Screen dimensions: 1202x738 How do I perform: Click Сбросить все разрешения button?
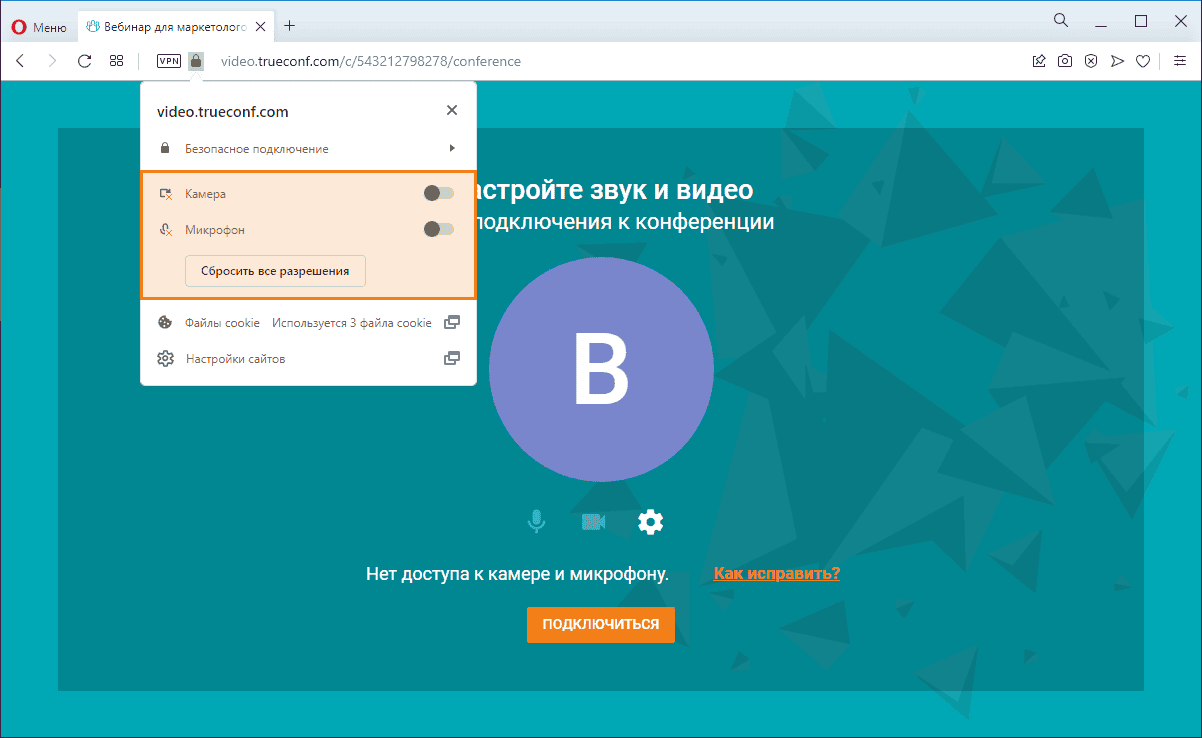[x=275, y=271]
